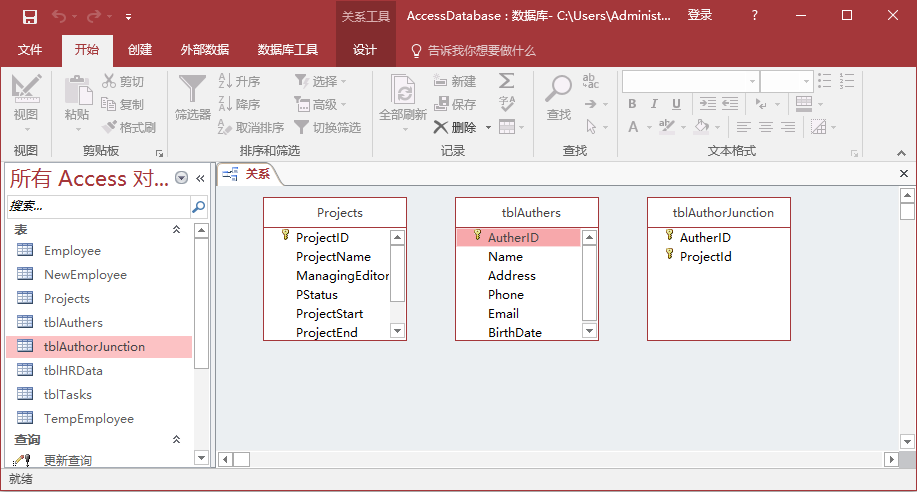This screenshot has width=917, height=492.
Task: Collapse navigation pane with double chevron
Action: coord(200,178)
